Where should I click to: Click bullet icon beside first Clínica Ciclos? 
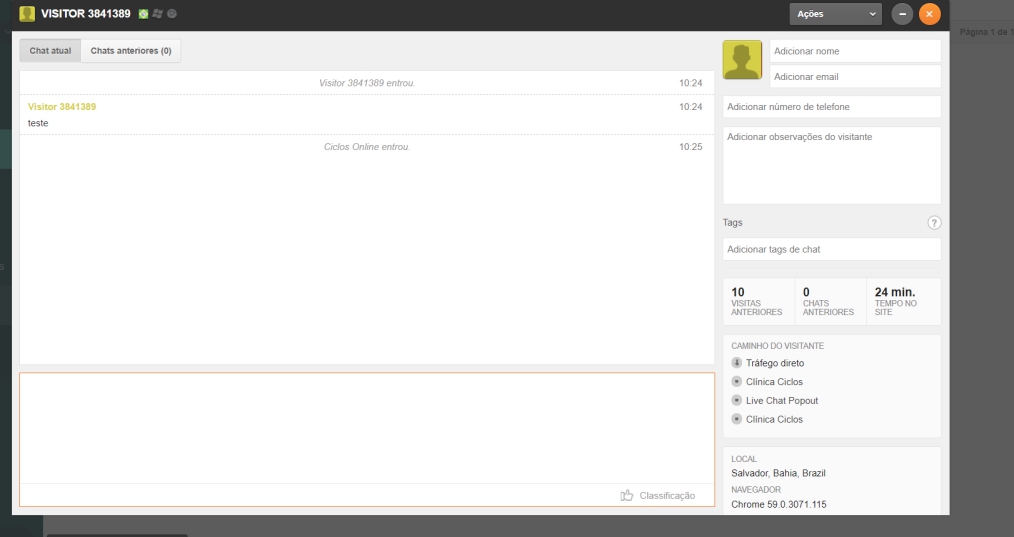click(x=737, y=382)
